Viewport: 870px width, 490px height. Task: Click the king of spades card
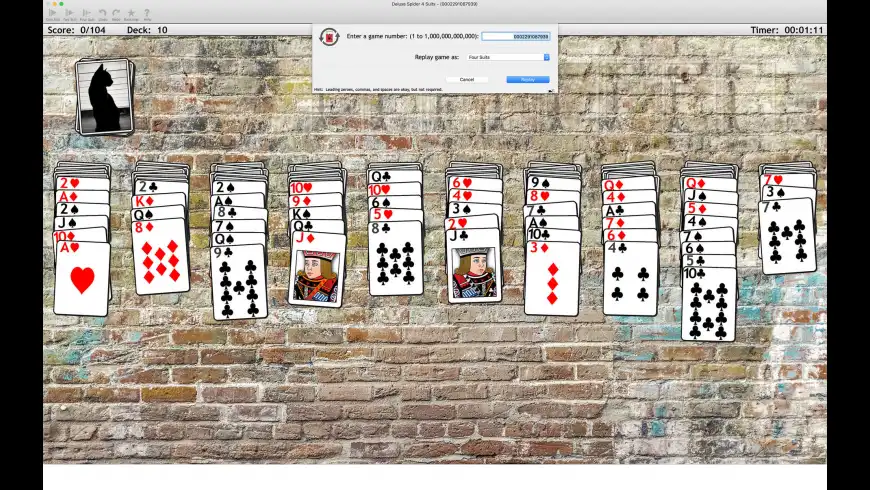316,213
